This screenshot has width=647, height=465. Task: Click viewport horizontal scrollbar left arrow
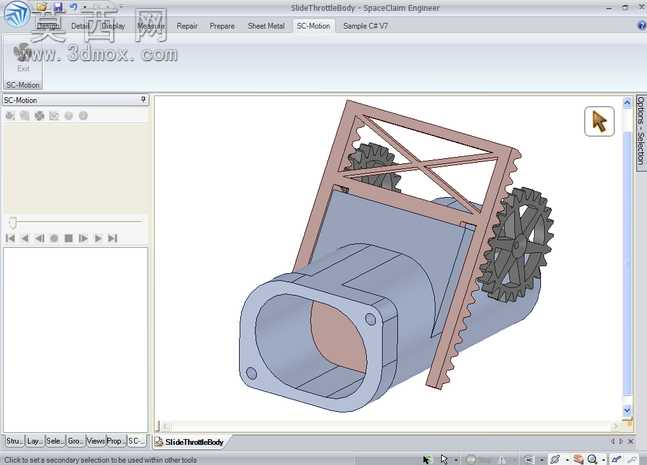pyautogui.click(x=165, y=426)
